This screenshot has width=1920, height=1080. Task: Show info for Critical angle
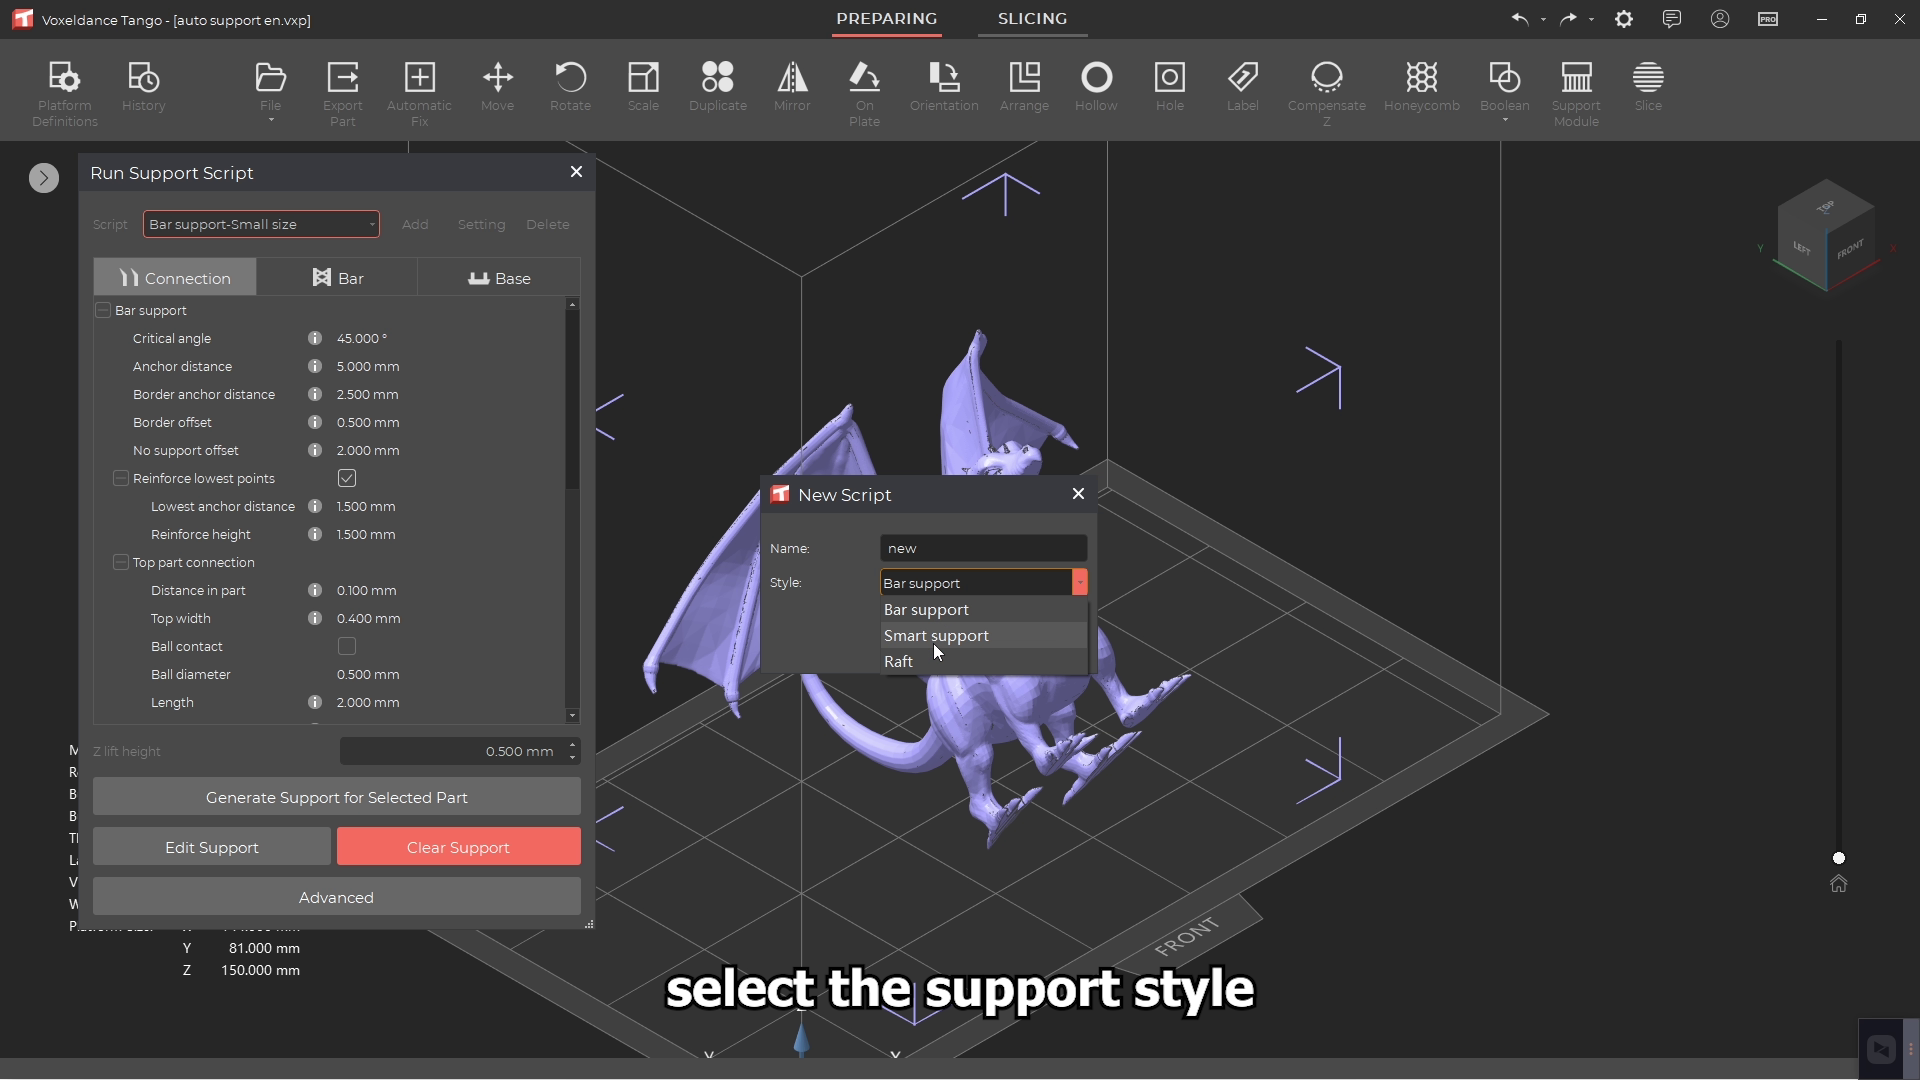pos(315,339)
